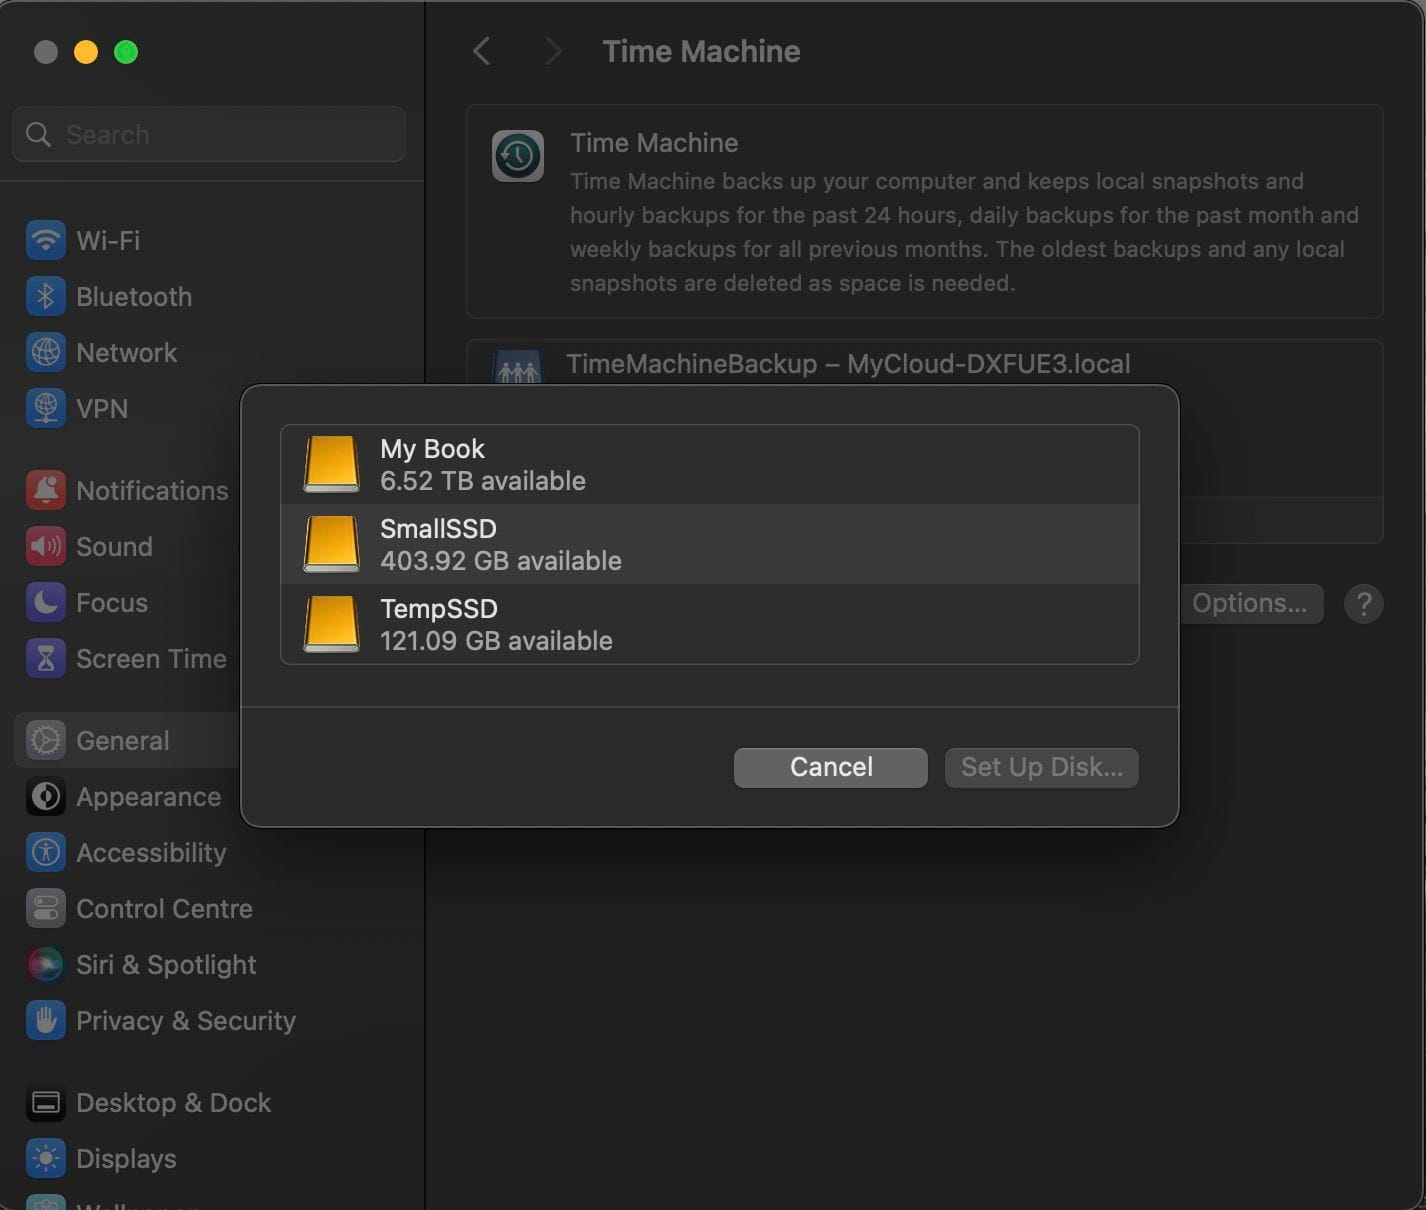Open the Sound speaker icon
Screen dimensions: 1426x1210
click(45, 546)
